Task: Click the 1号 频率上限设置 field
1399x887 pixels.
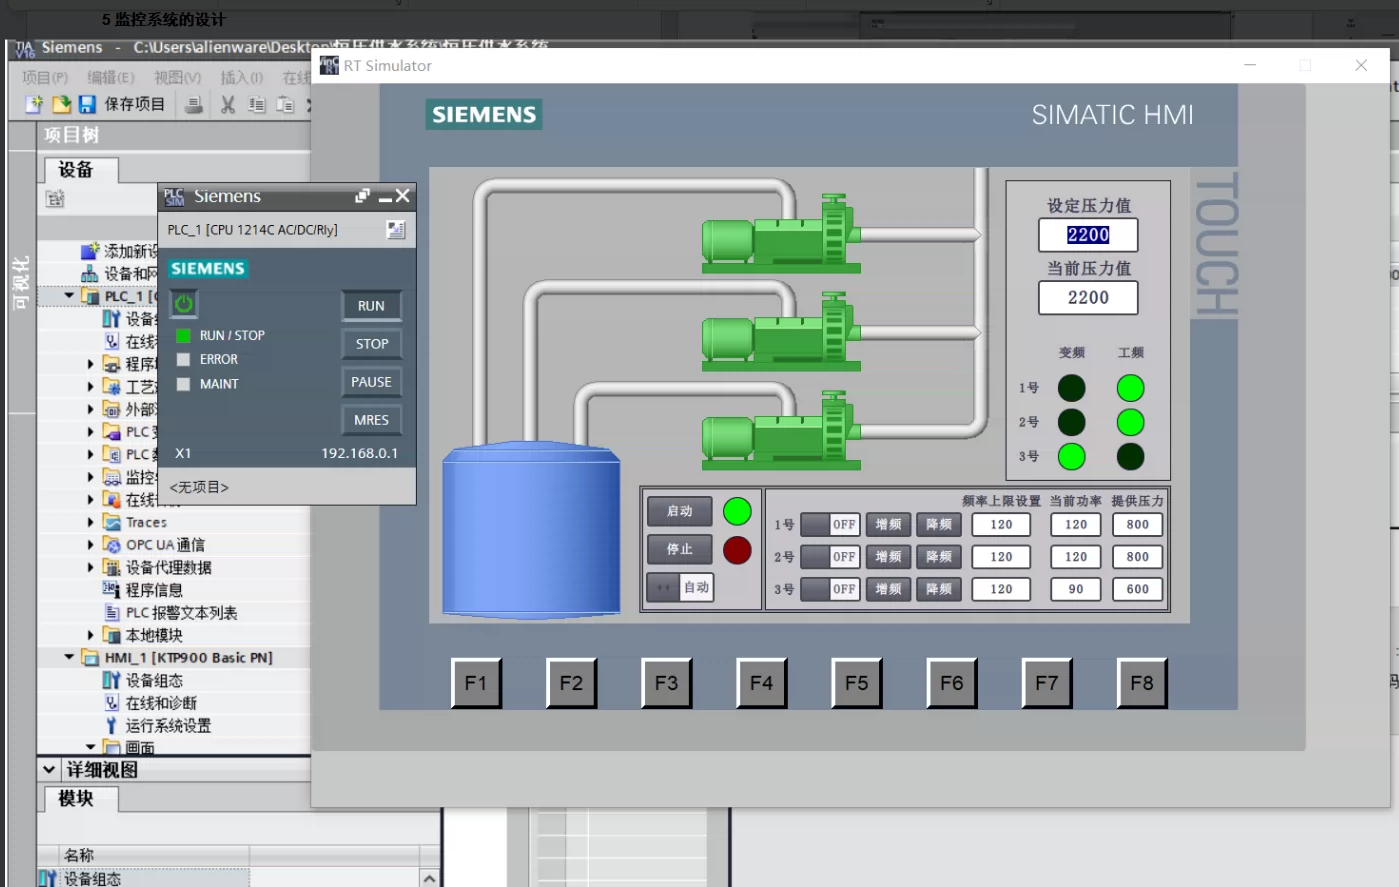Action: 1001,524
